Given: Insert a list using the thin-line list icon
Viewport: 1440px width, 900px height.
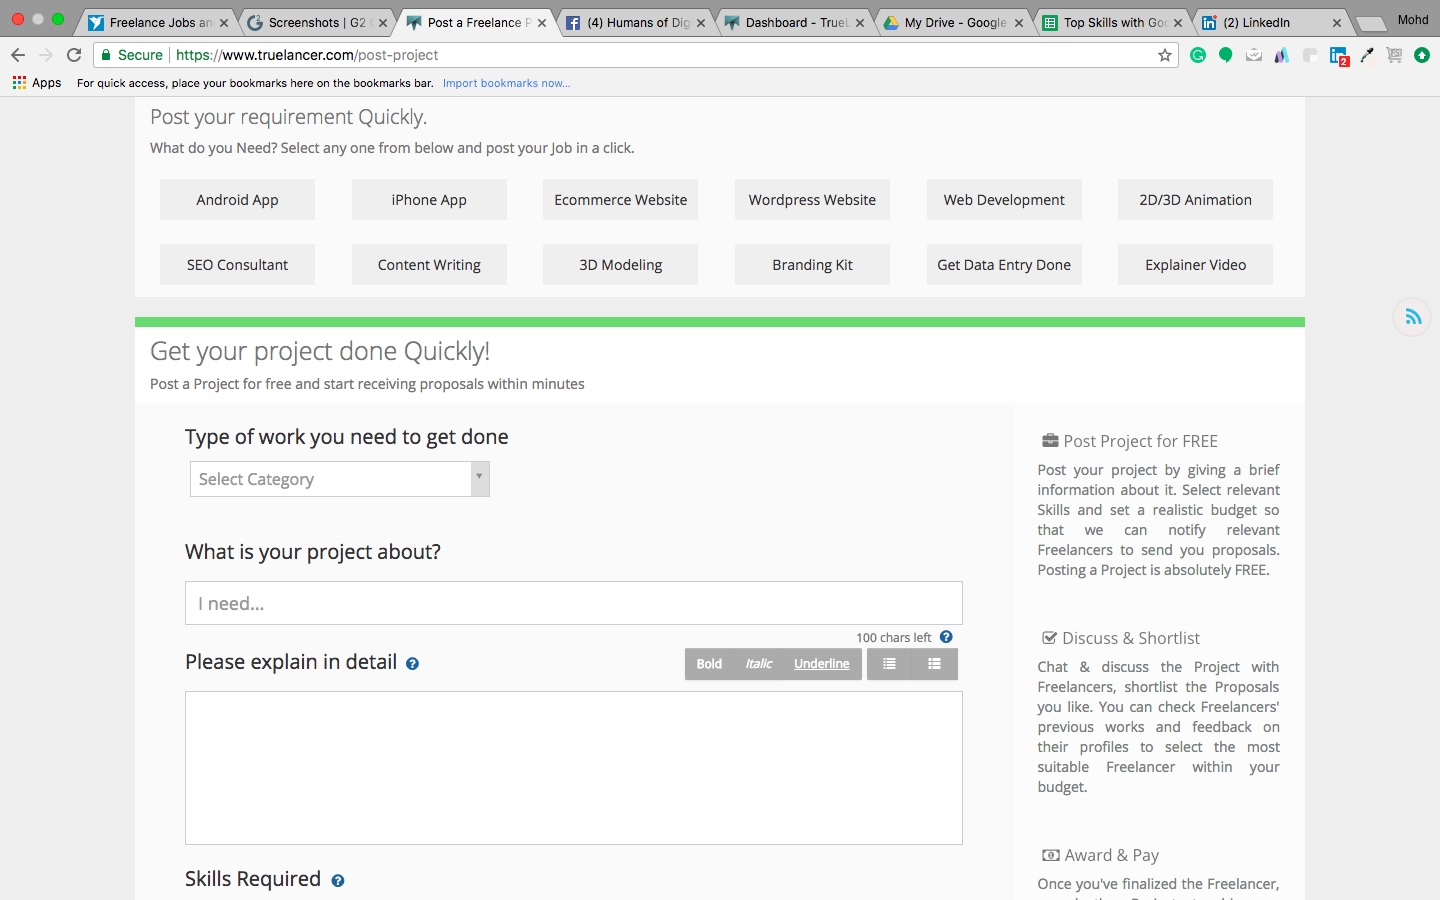Looking at the screenshot, I should pyautogui.click(x=889, y=664).
